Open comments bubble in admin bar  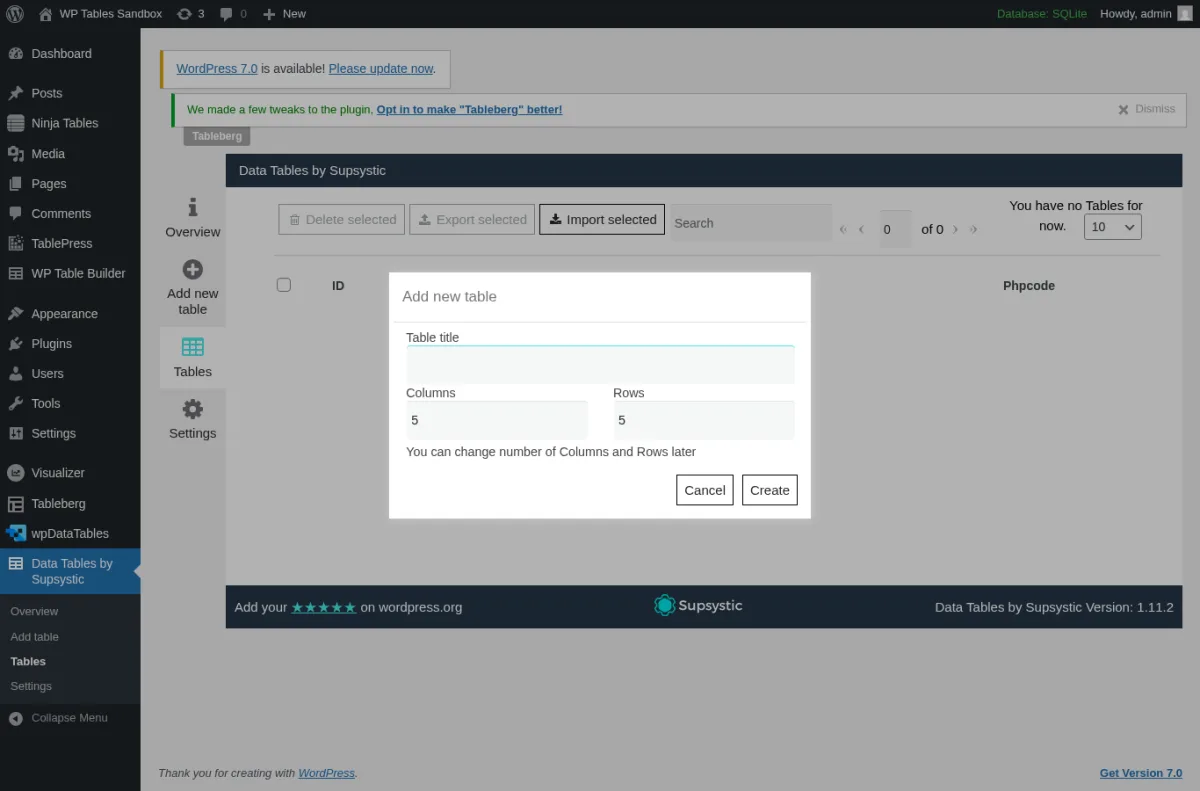227,14
